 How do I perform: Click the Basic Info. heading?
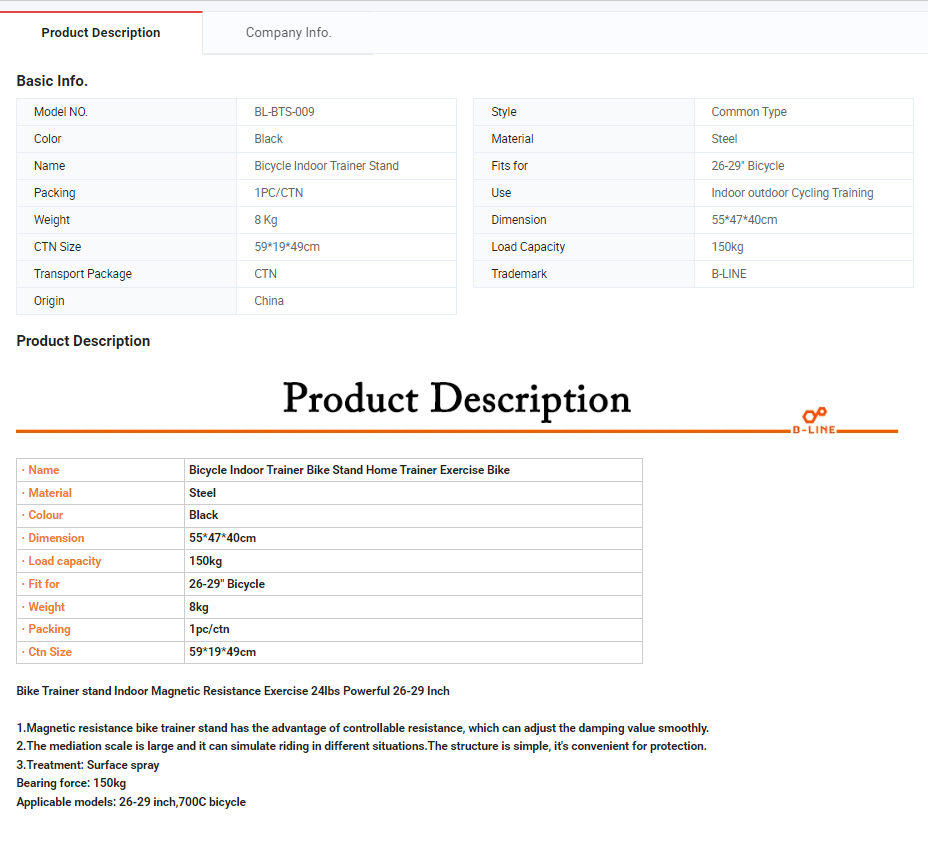(x=52, y=81)
